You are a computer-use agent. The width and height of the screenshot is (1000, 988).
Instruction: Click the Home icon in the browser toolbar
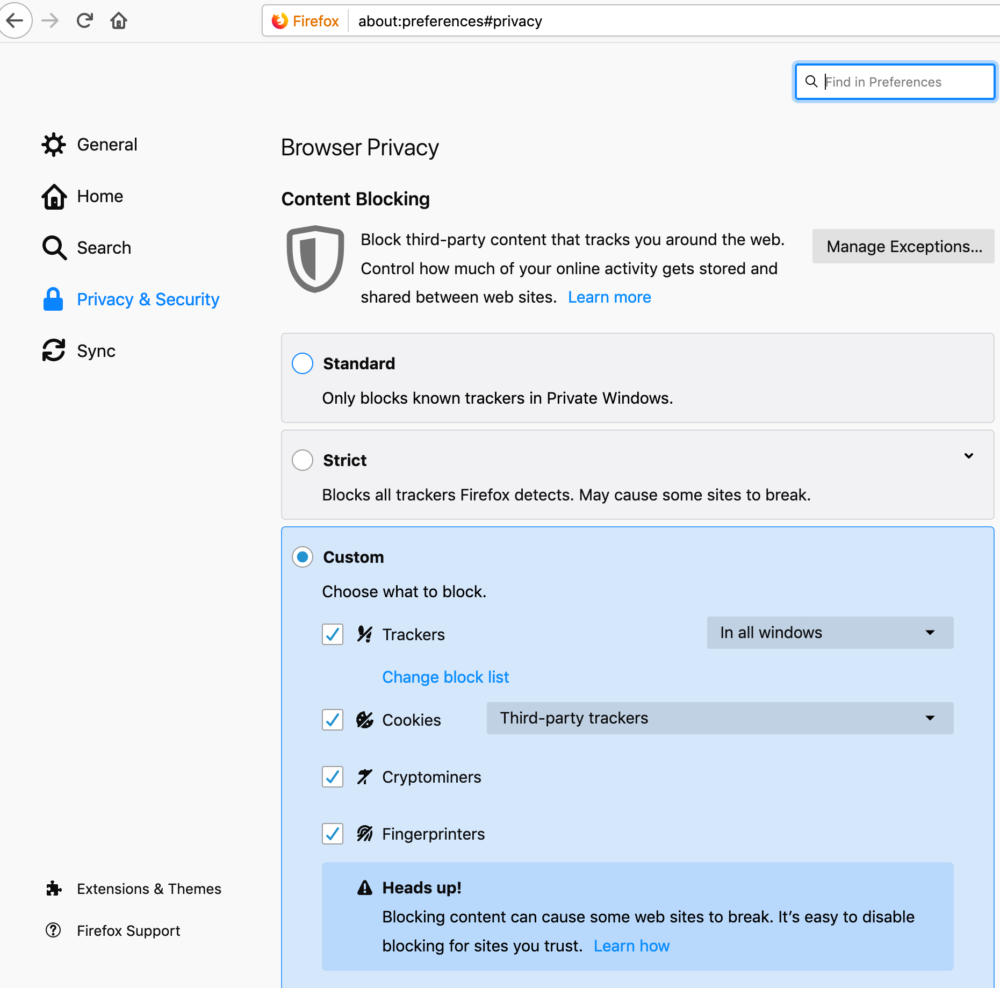(x=119, y=20)
